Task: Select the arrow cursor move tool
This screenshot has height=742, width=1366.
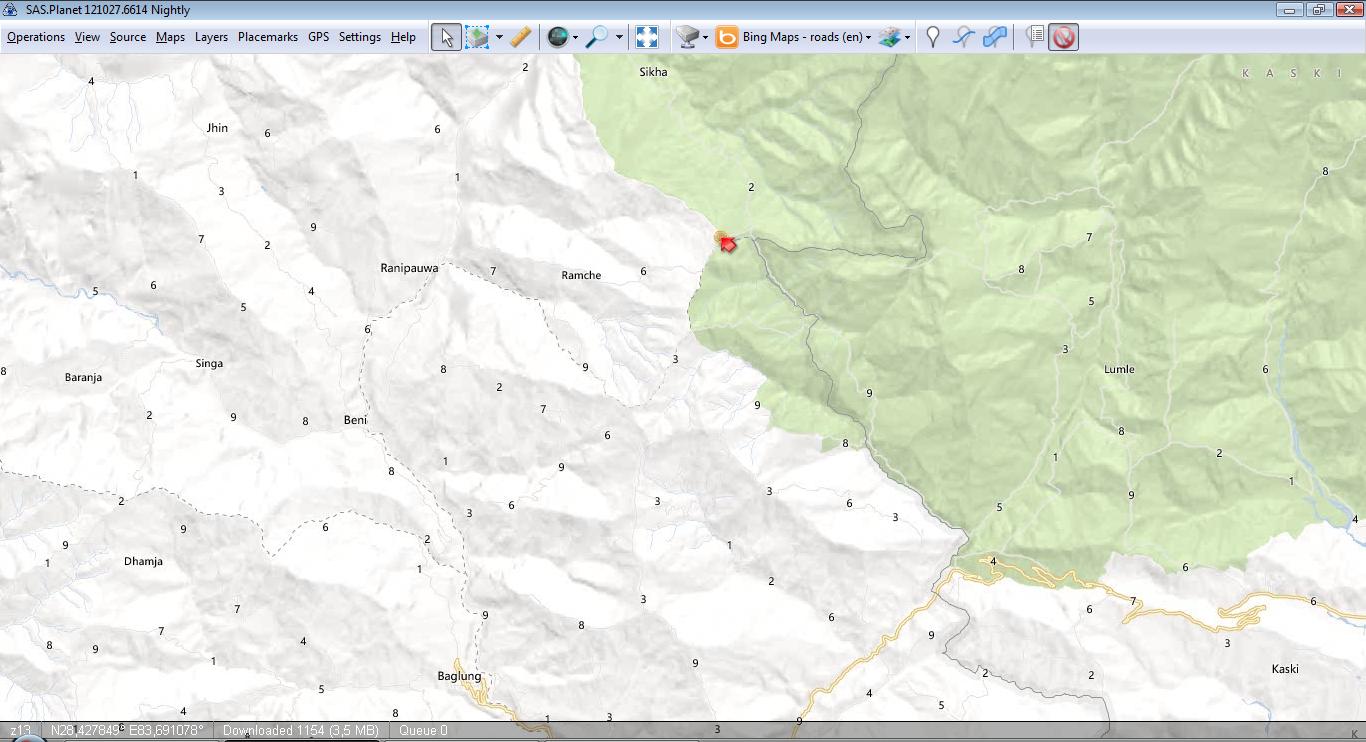Action: 446,37
